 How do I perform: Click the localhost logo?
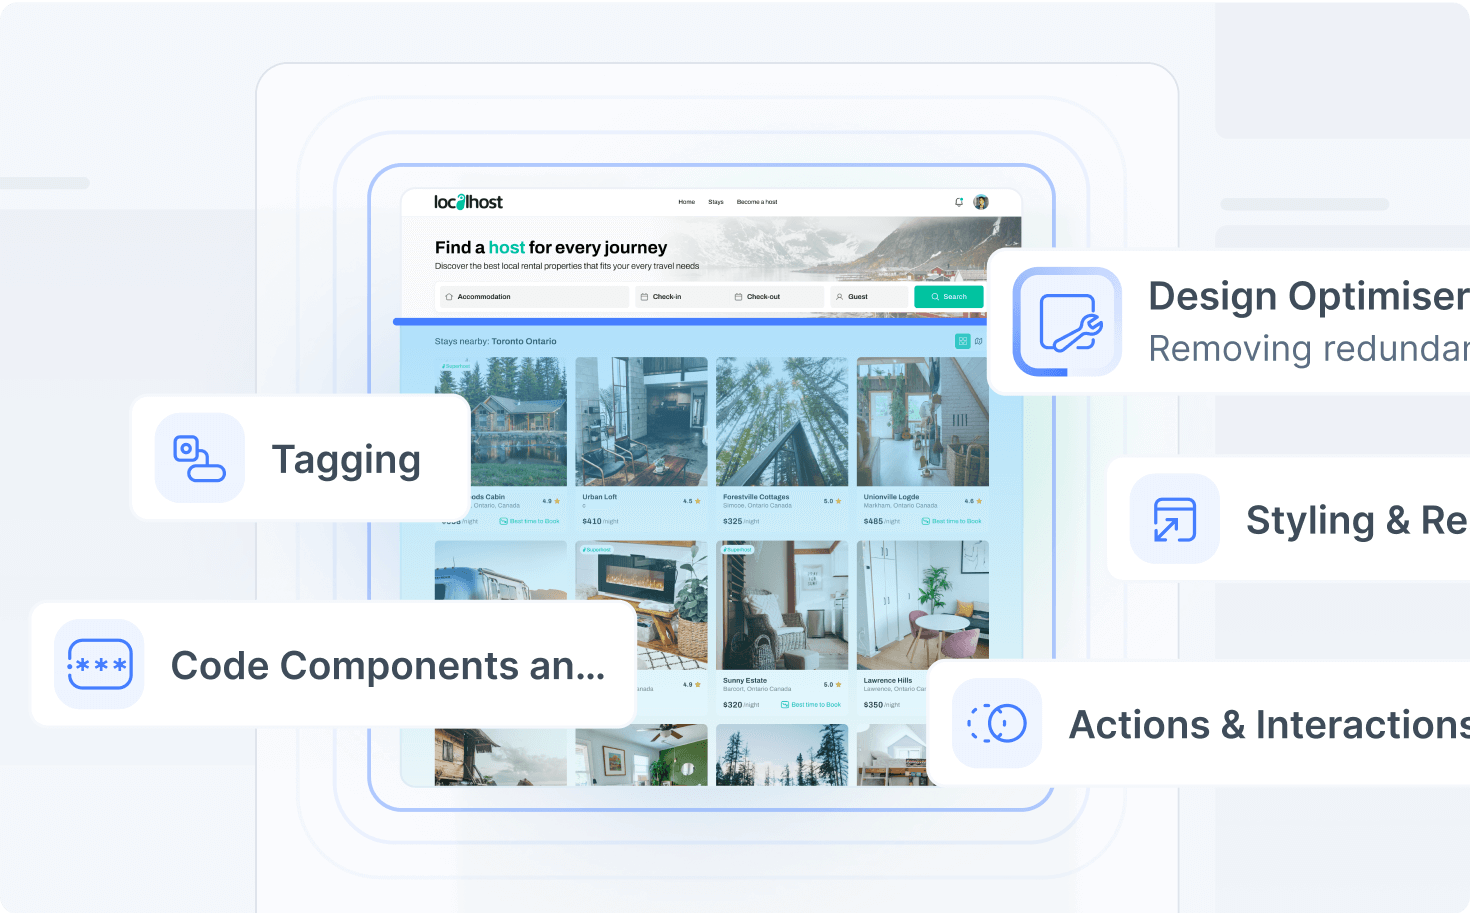click(468, 202)
